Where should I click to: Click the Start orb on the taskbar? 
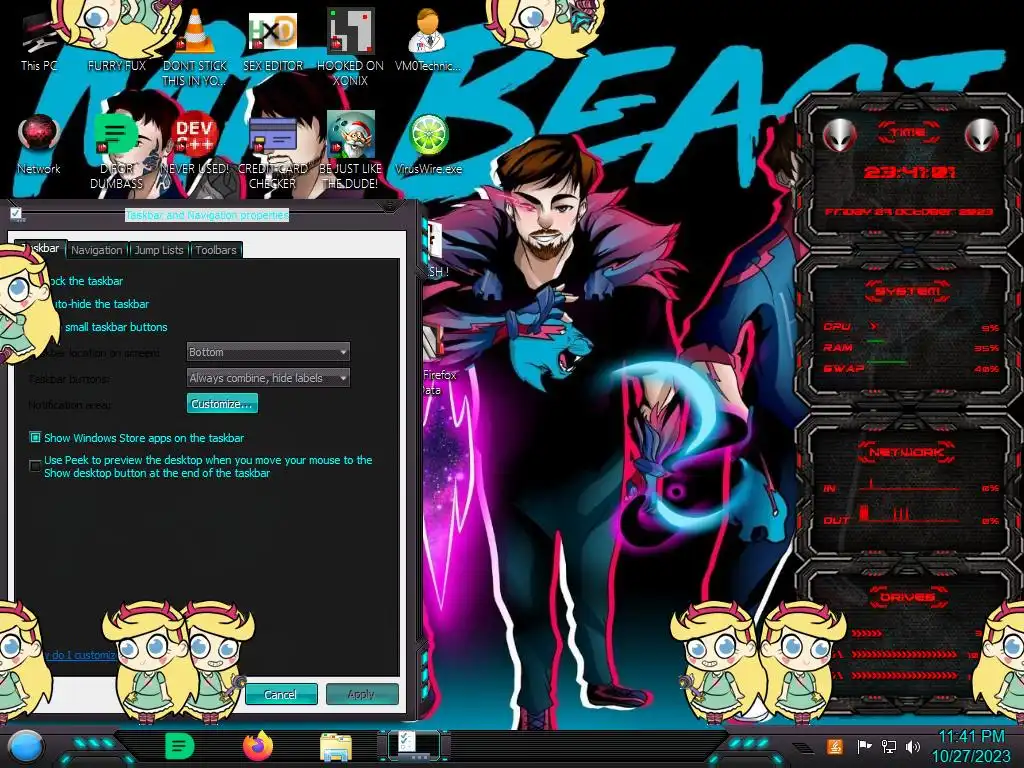(26, 746)
